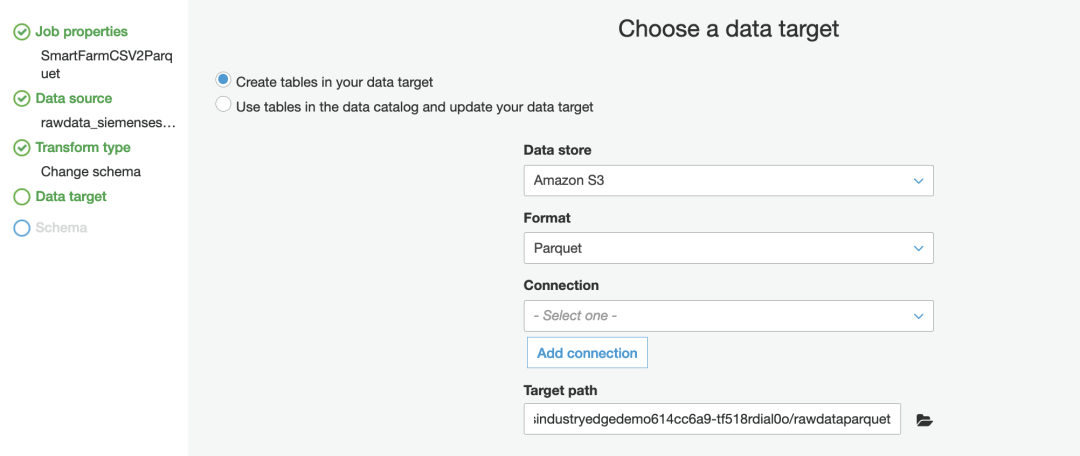Image resolution: width=1080 pixels, height=456 pixels.
Task: Open the Data store dropdown
Action: click(728, 181)
